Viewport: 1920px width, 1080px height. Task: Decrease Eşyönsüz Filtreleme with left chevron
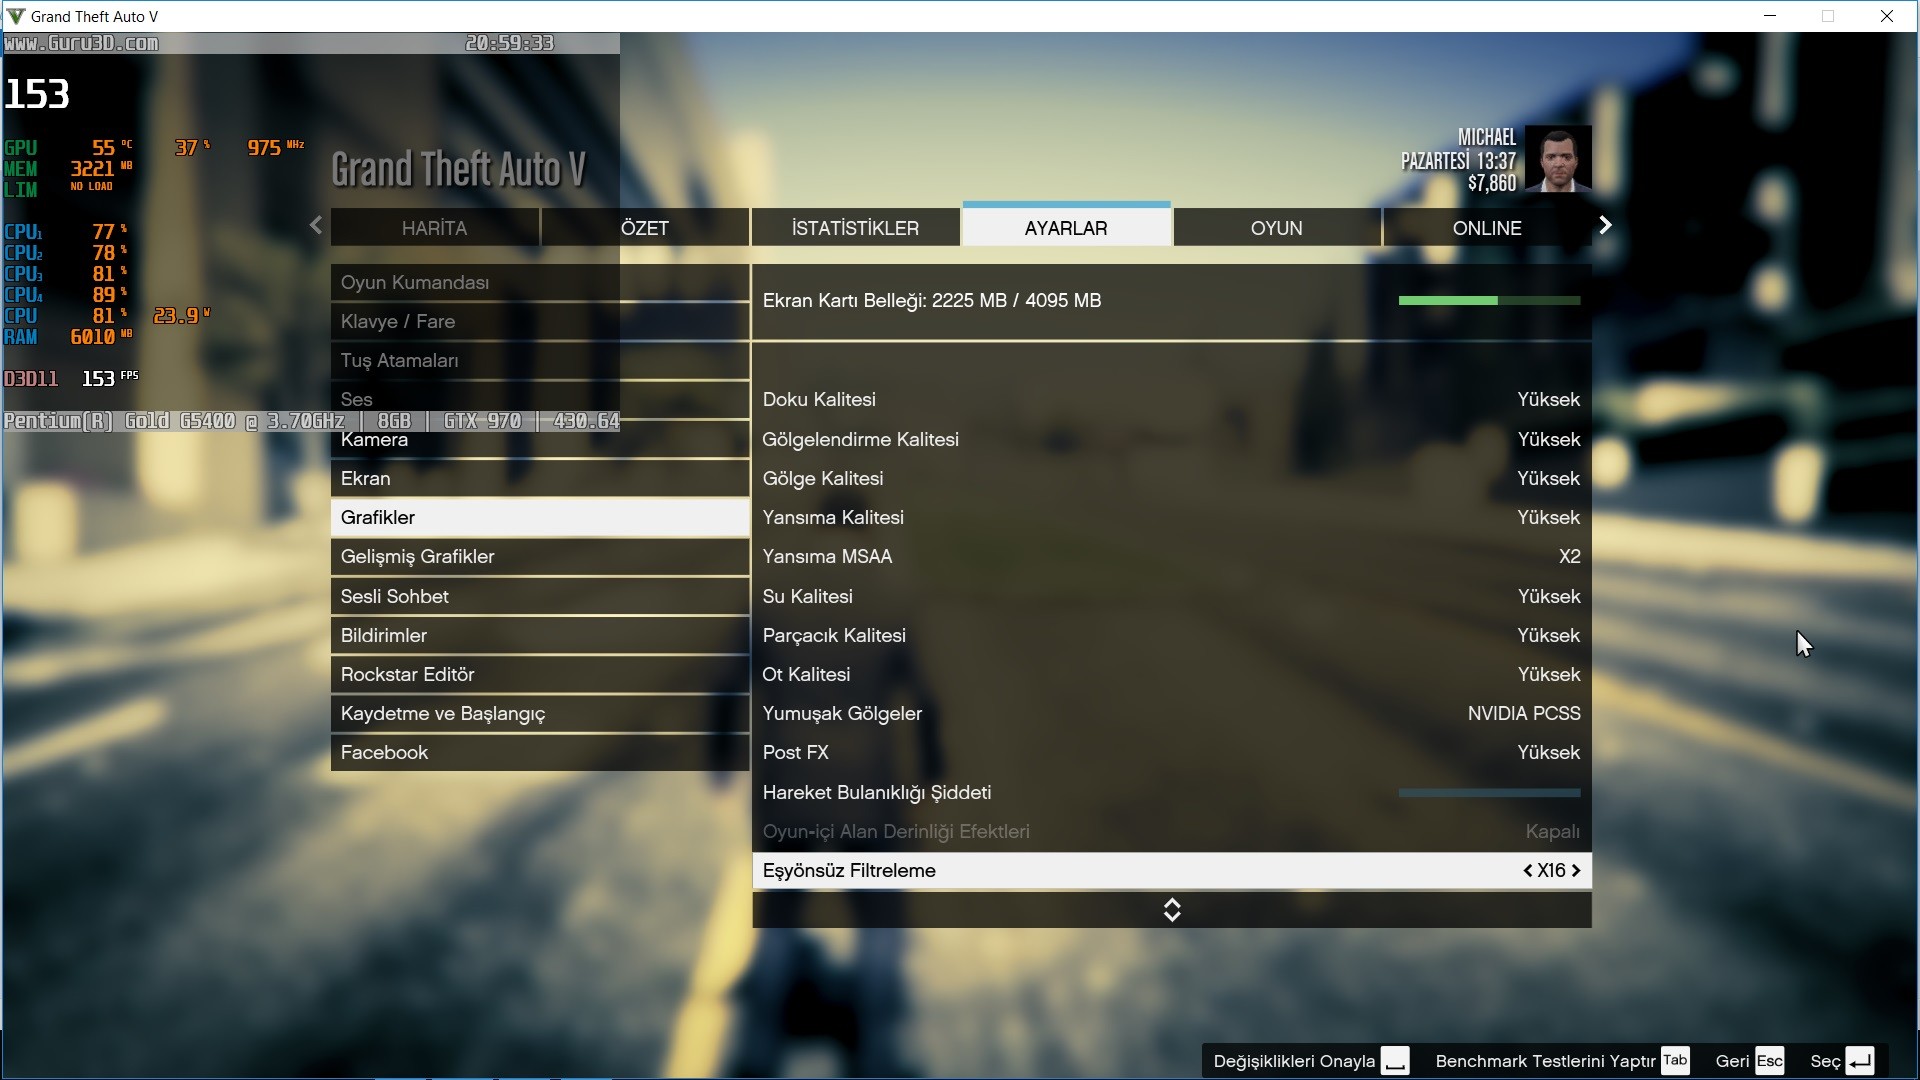coord(1528,871)
